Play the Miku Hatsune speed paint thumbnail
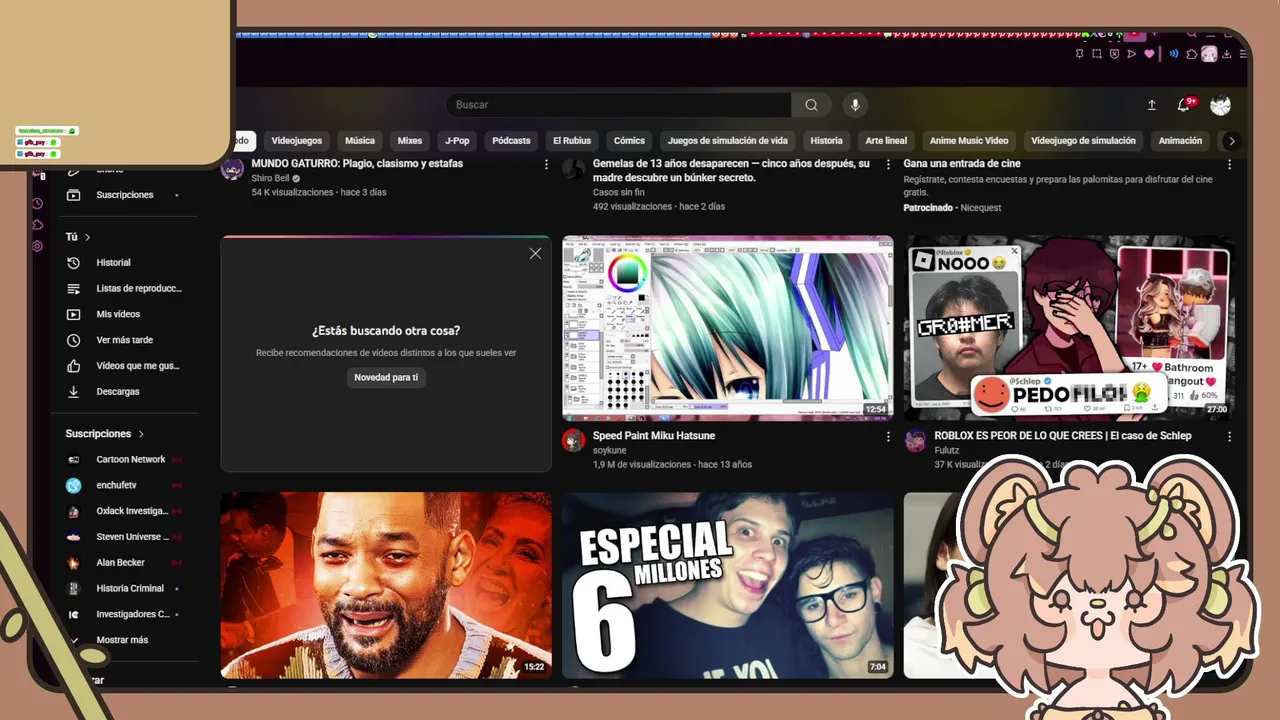 pyautogui.click(x=728, y=328)
